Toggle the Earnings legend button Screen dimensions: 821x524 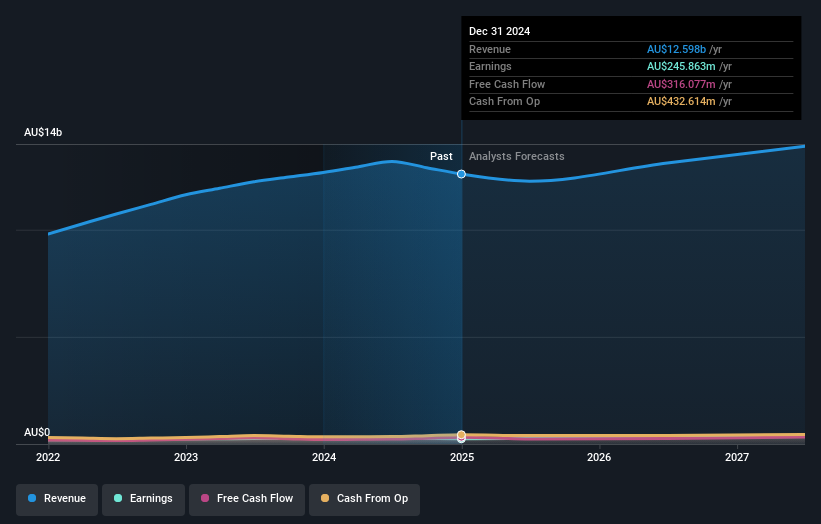pos(143,499)
